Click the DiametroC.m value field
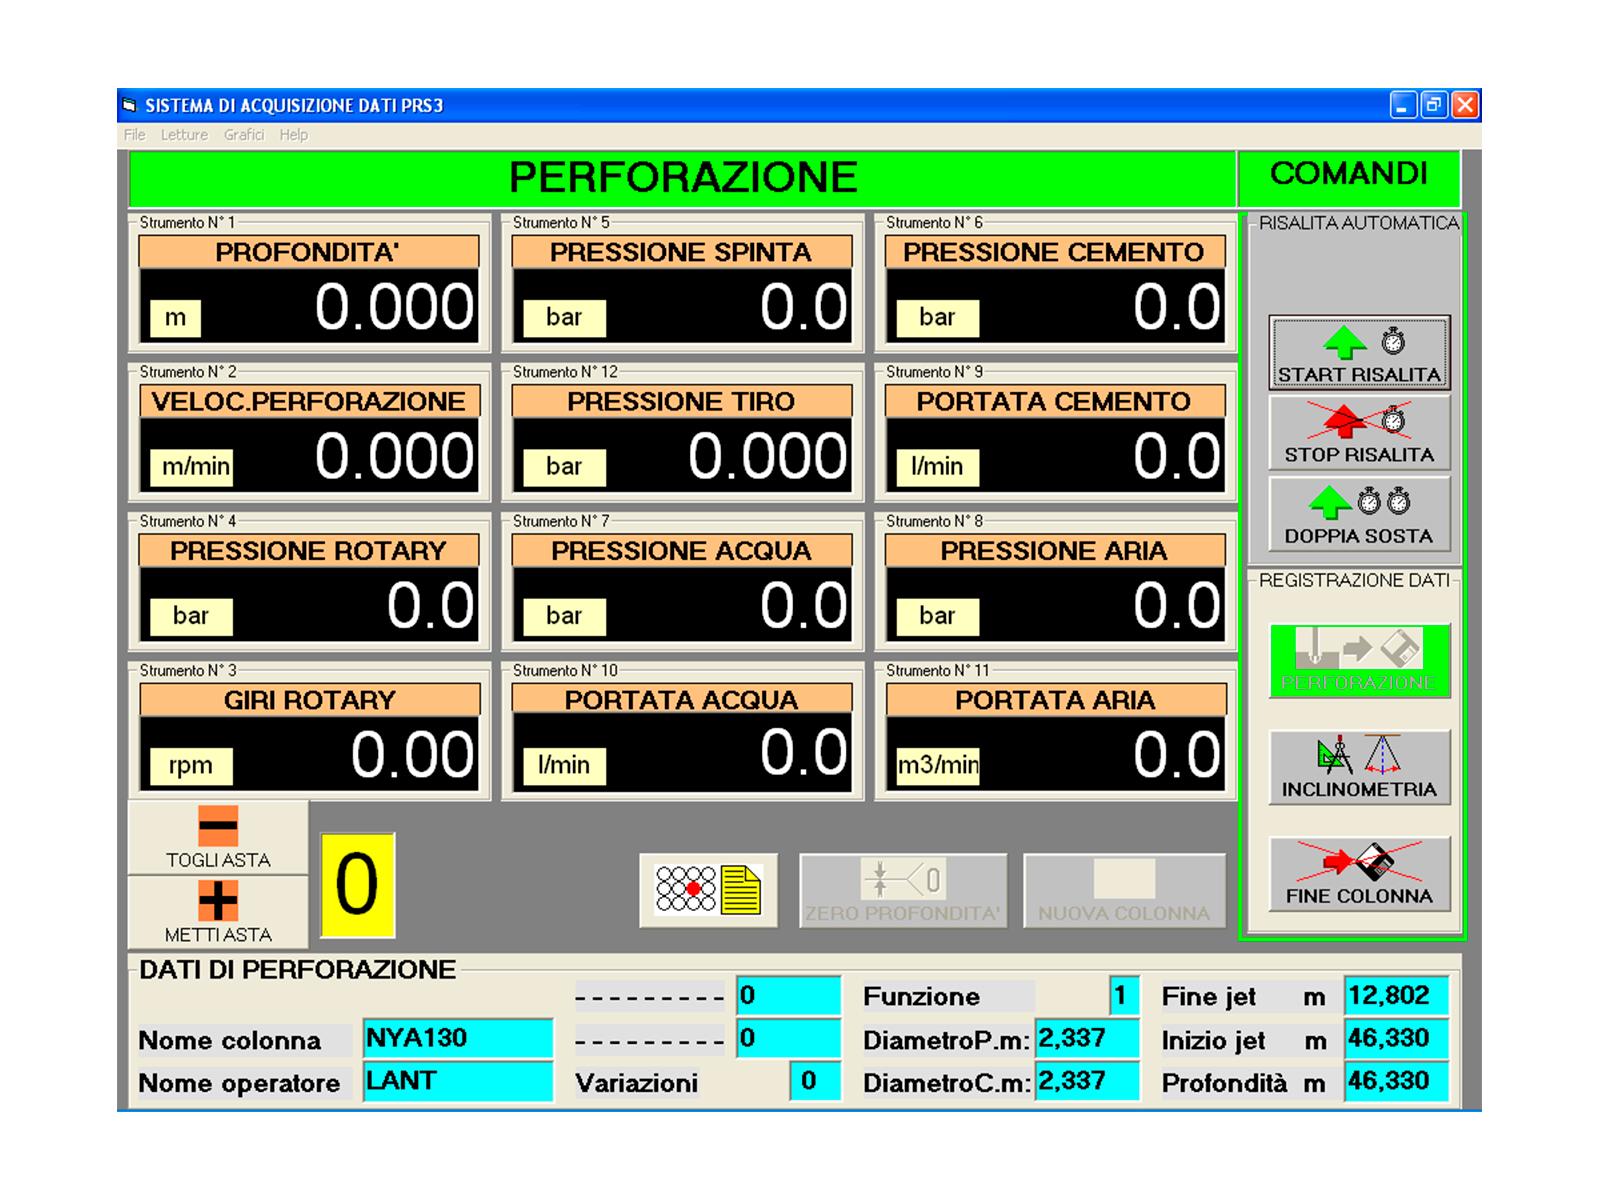Viewport: 1600px width, 1200px height. click(1087, 1081)
